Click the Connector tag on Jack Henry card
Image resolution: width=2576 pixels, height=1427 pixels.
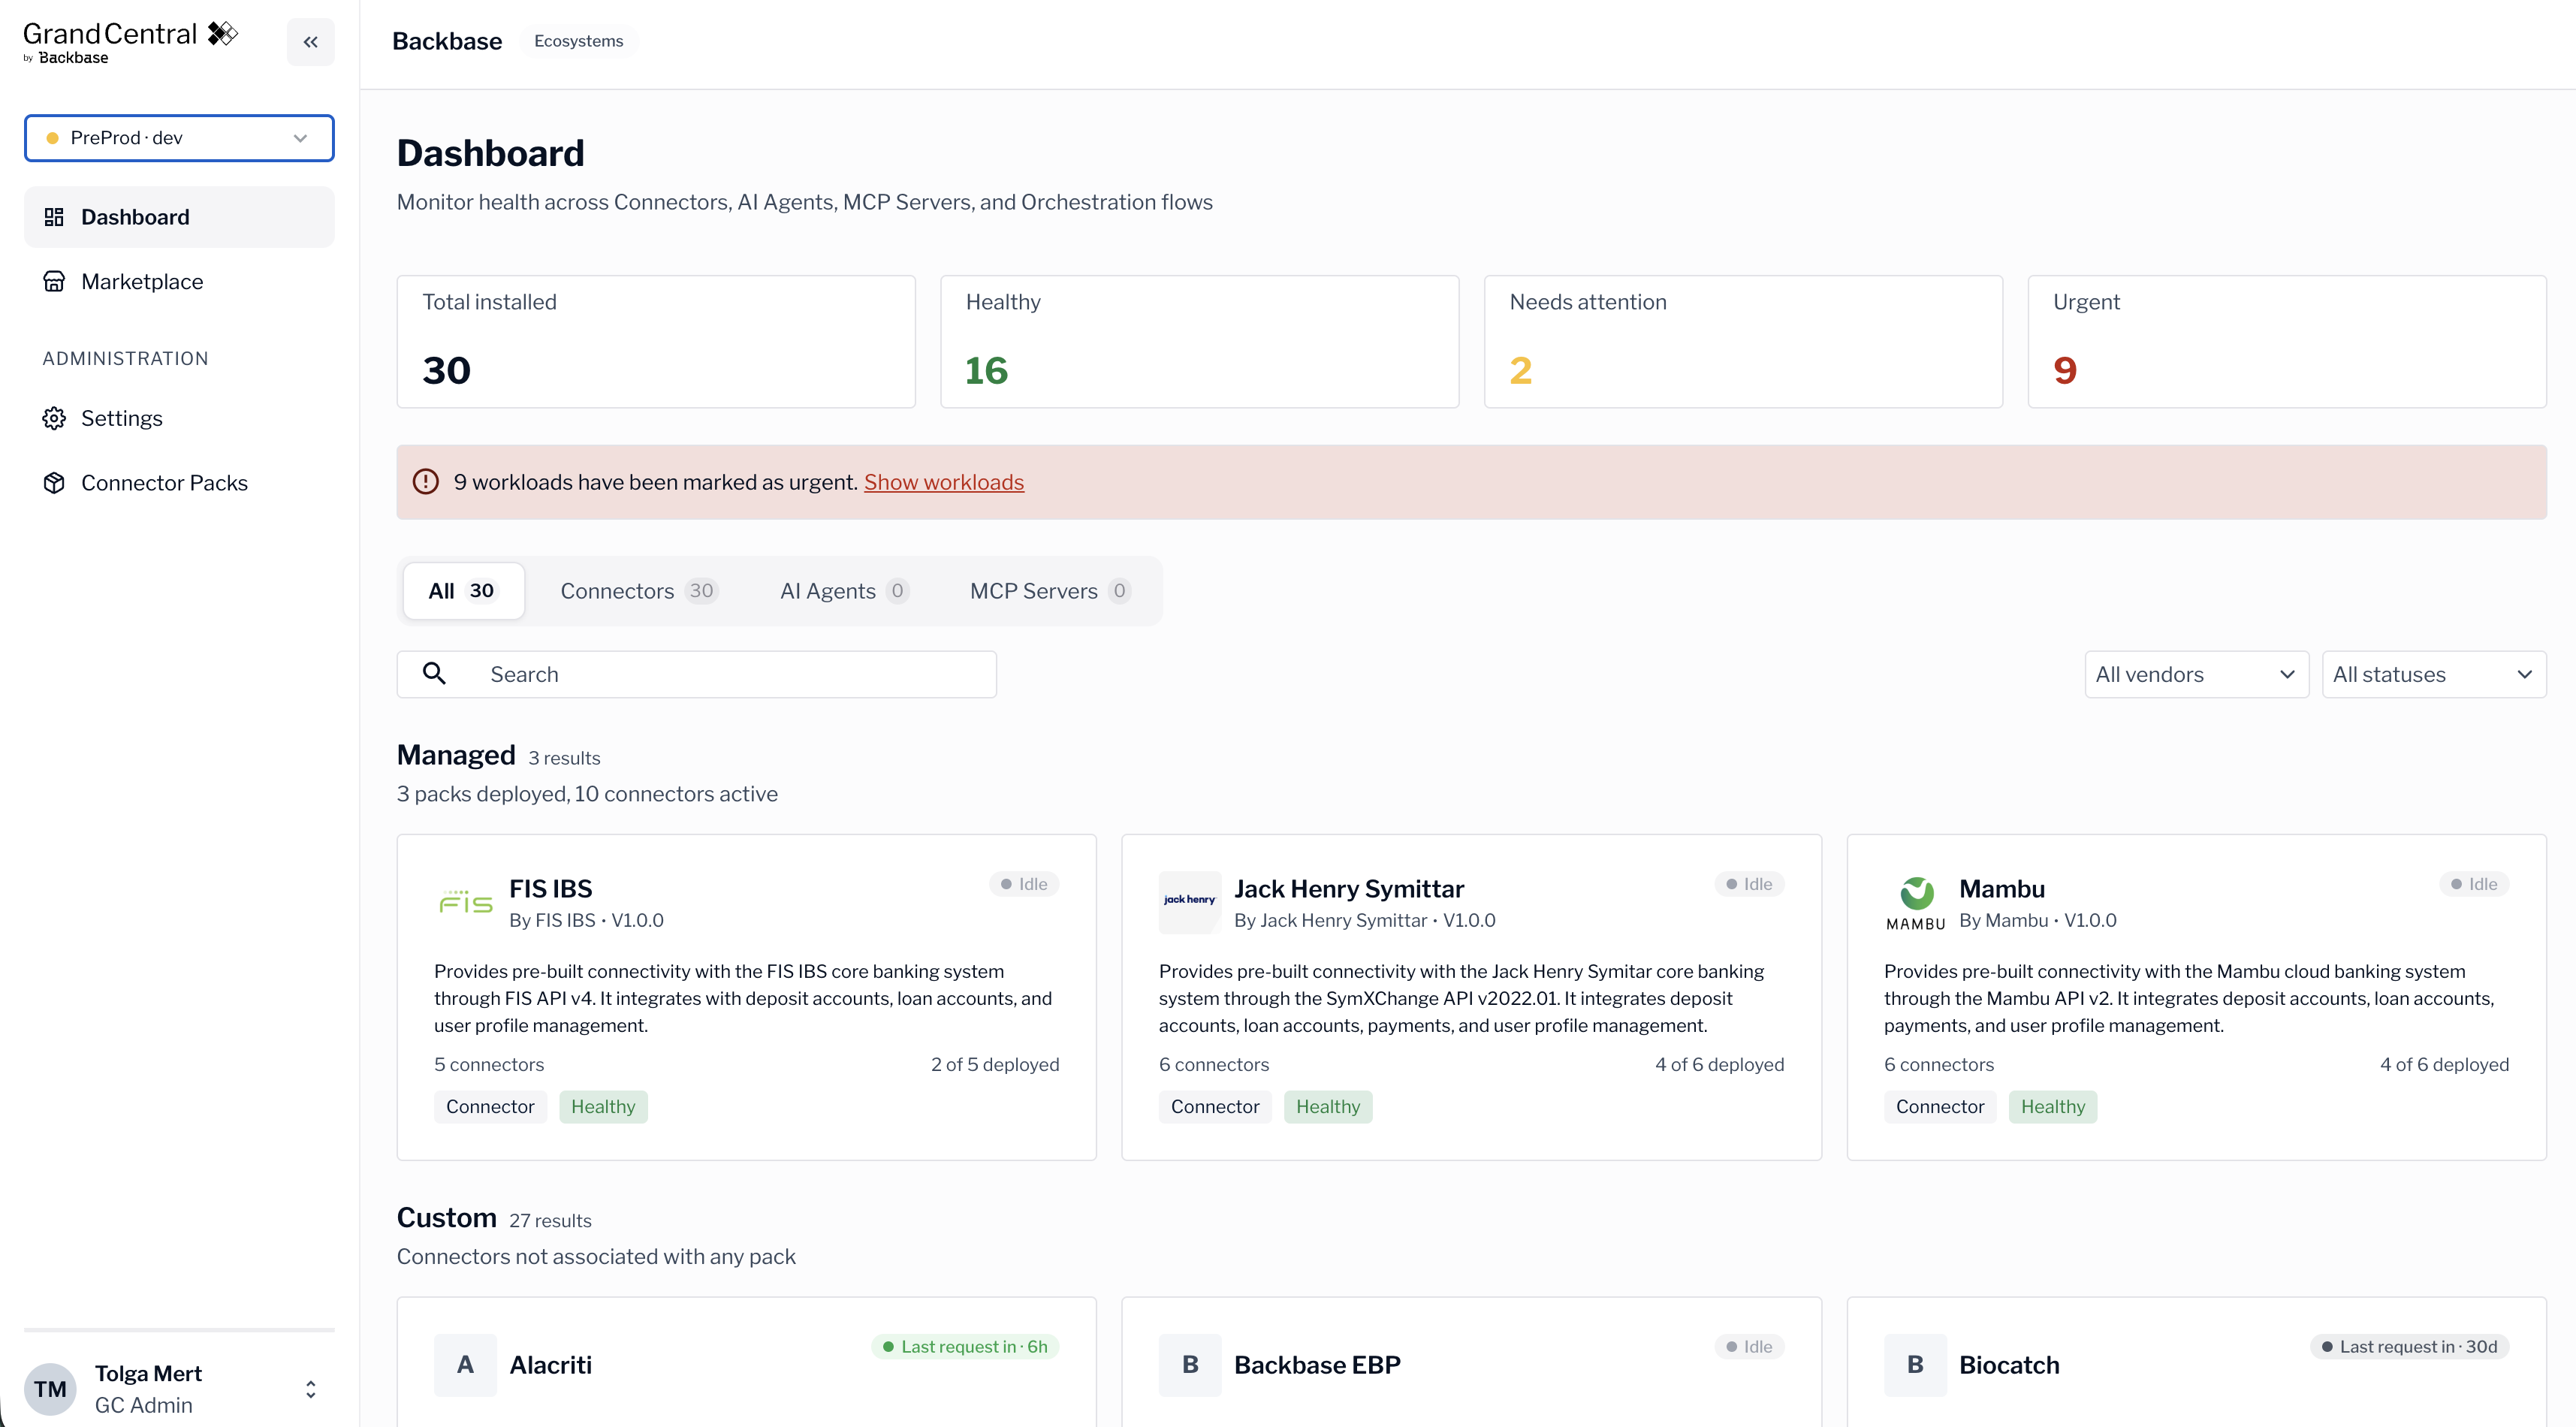pyautogui.click(x=1215, y=1107)
